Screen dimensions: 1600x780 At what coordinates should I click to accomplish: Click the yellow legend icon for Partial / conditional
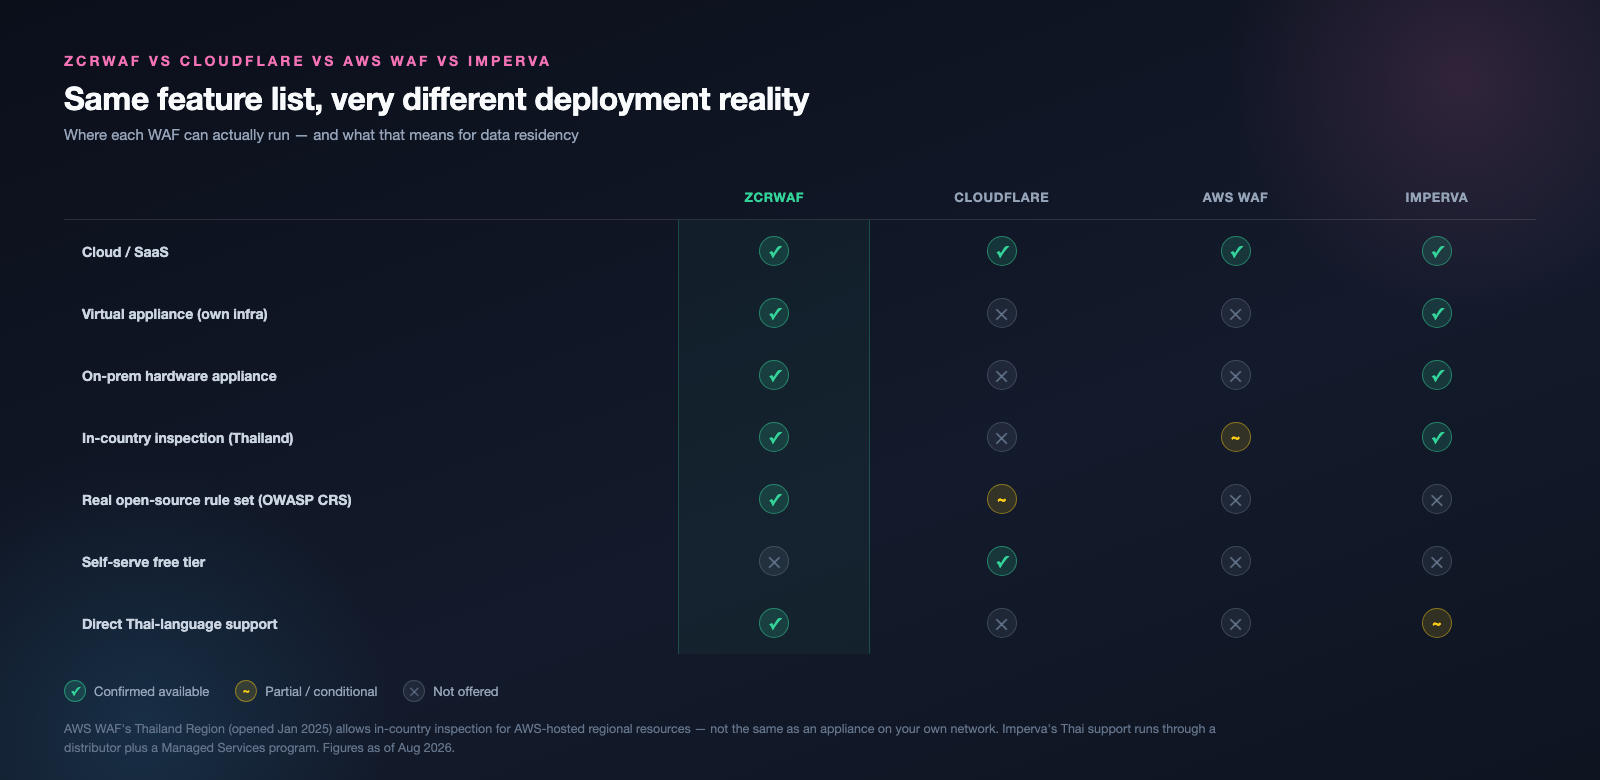[x=246, y=691]
